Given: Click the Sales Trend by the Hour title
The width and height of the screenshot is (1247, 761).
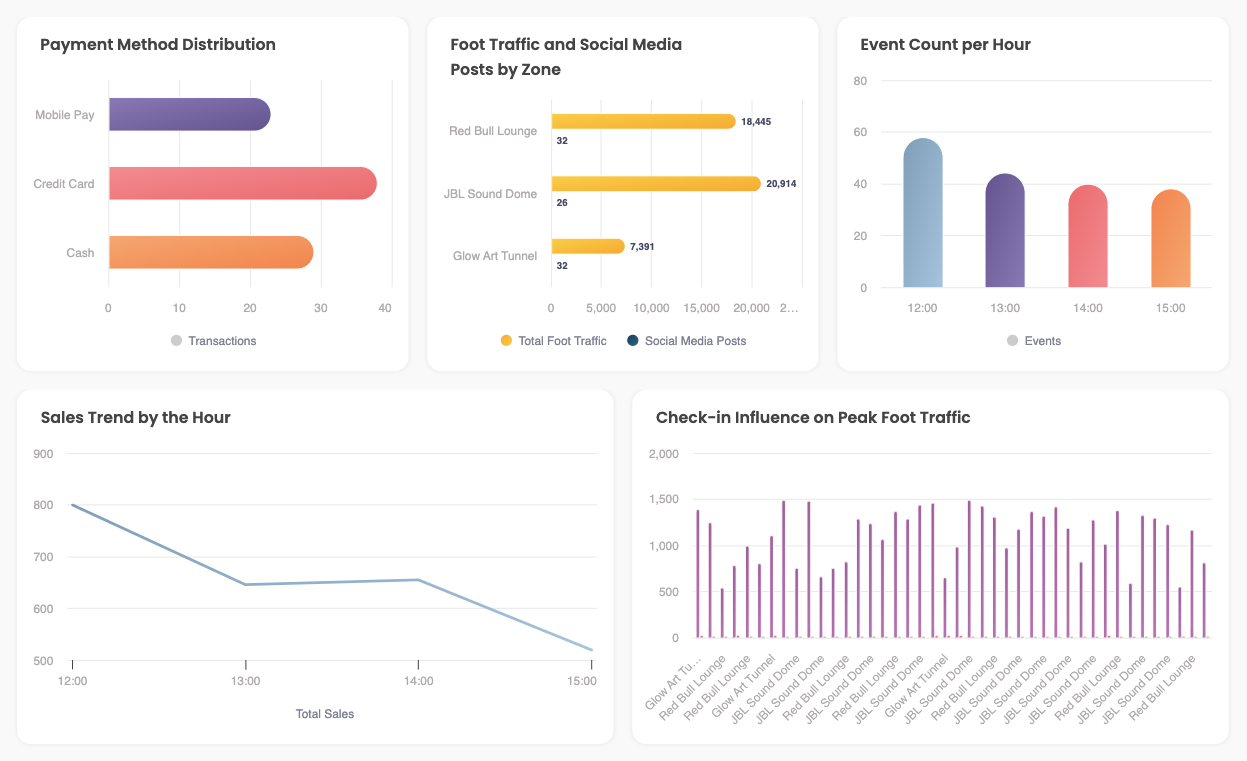Looking at the screenshot, I should pos(134,417).
